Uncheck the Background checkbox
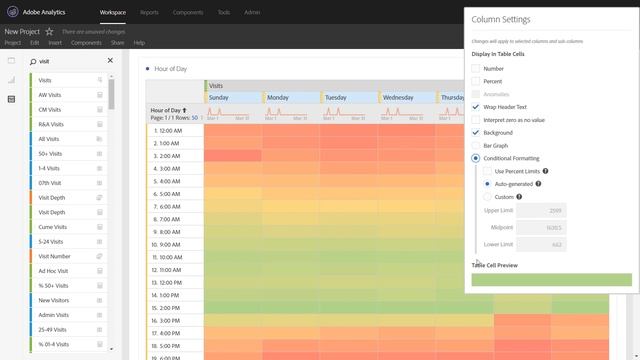 pos(476,133)
